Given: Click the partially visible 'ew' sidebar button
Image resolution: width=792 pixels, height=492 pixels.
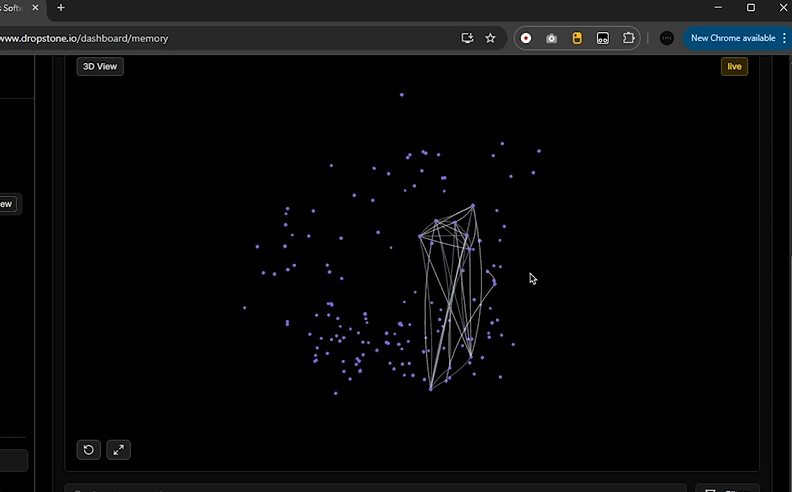Looking at the screenshot, I should tap(7, 204).
